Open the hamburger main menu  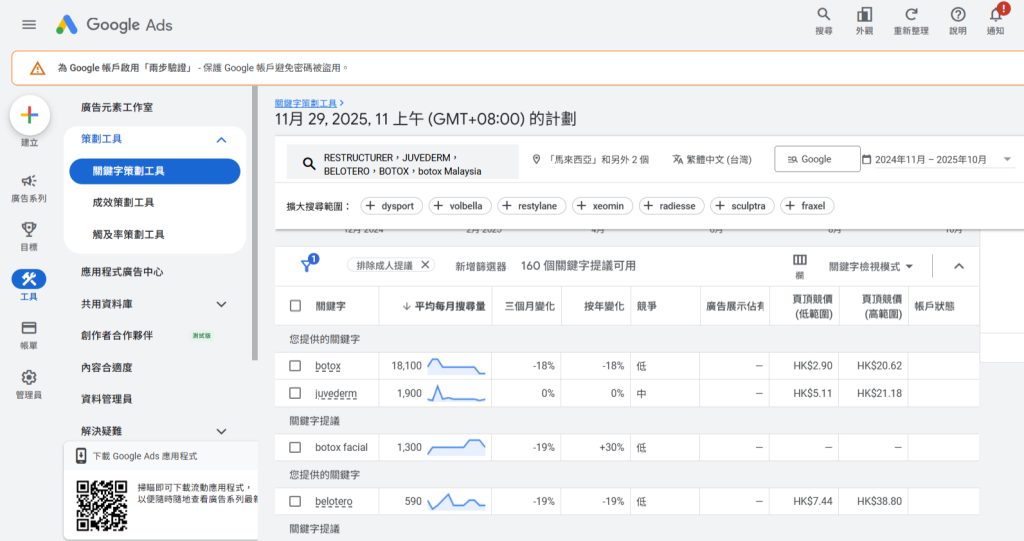pyautogui.click(x=29, y=25)
